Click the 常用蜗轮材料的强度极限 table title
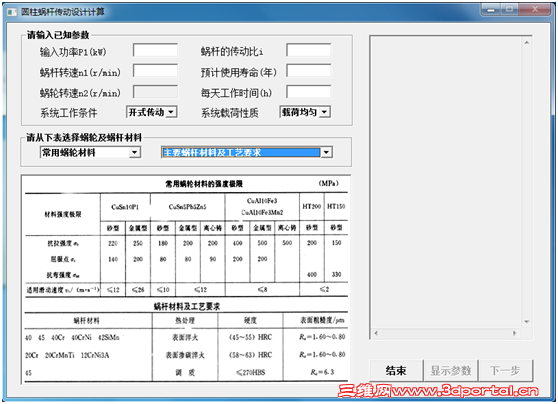This screenshot has width=558, height=404. [204, 184]
